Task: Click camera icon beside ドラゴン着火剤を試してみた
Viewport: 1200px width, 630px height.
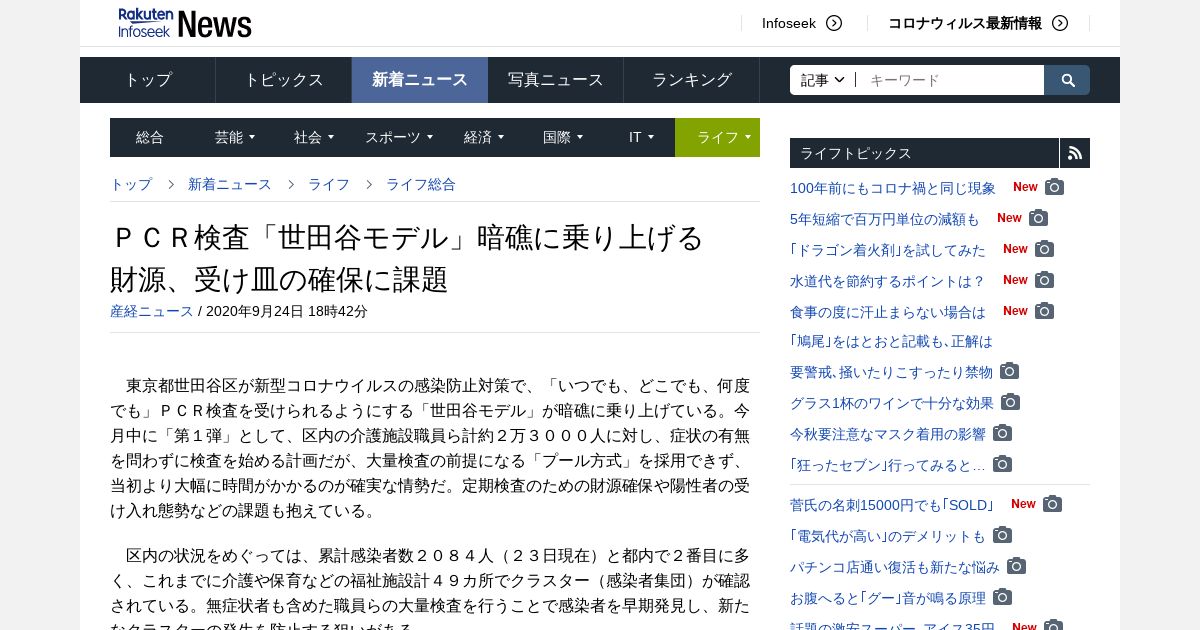Action: pyautogui.click(x=1044, y=249)
